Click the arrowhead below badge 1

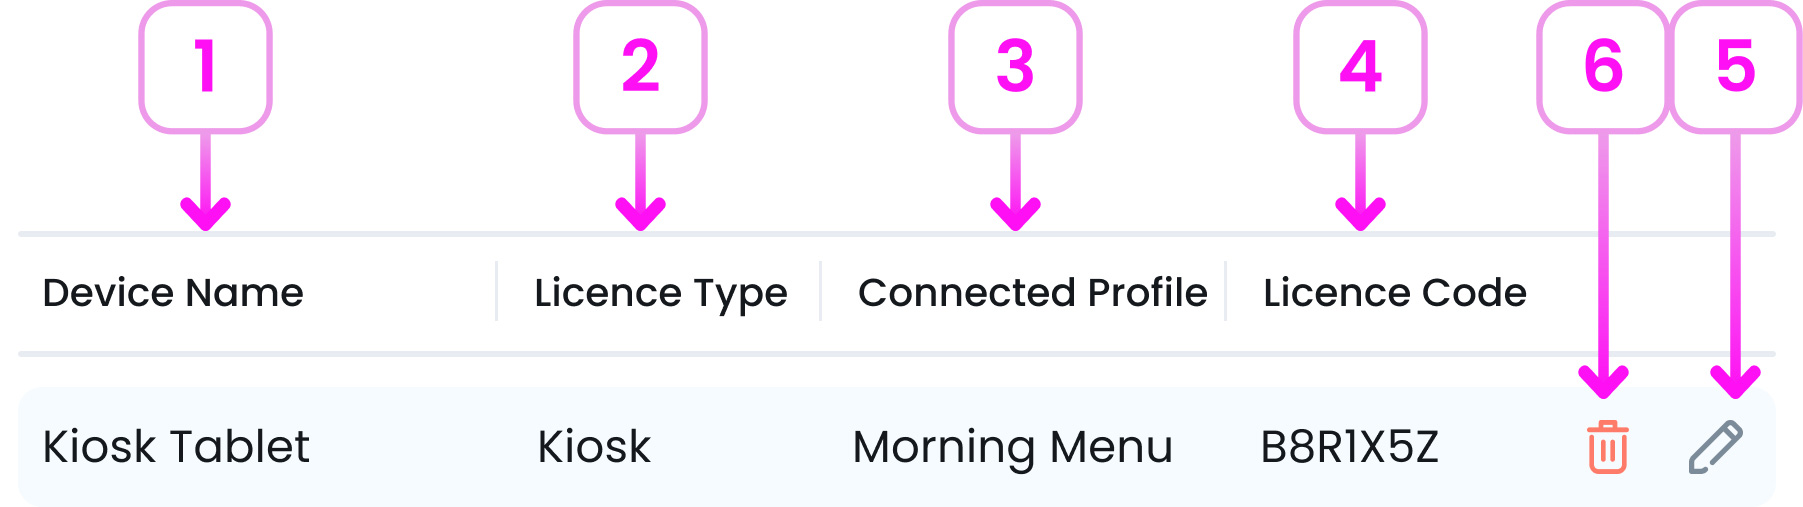click(x=206, y=212)
